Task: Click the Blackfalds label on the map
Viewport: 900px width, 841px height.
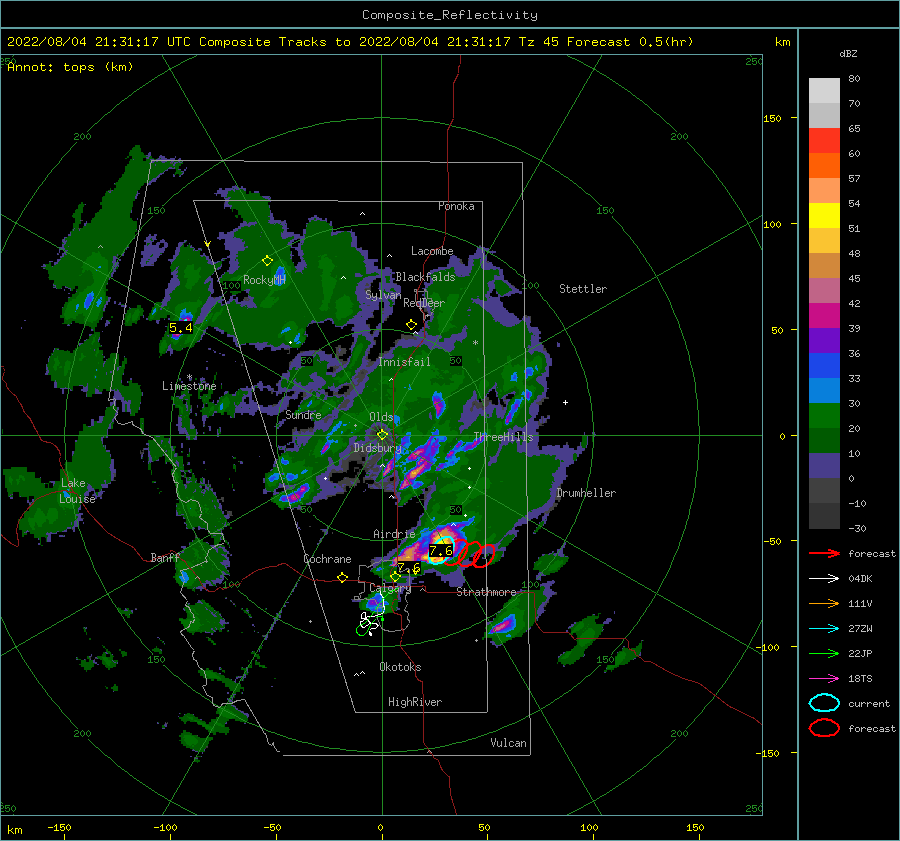Action: (x=425, y=277)
